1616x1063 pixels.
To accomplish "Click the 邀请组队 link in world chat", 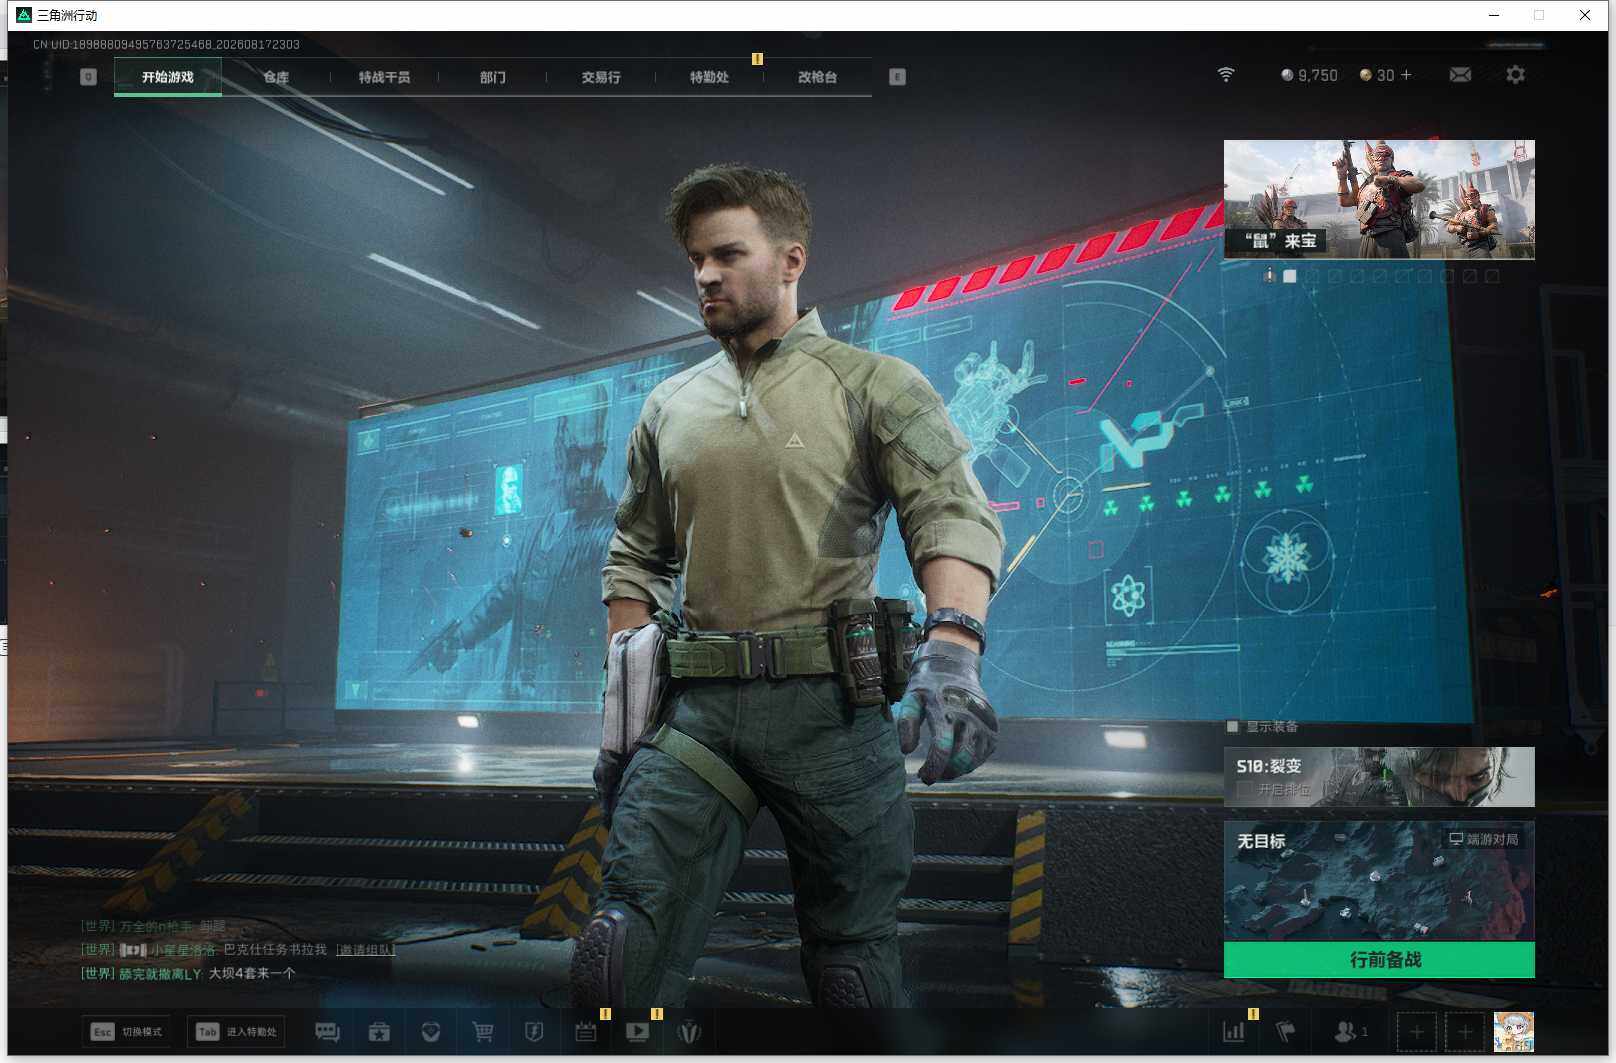I will click(365, 949).
